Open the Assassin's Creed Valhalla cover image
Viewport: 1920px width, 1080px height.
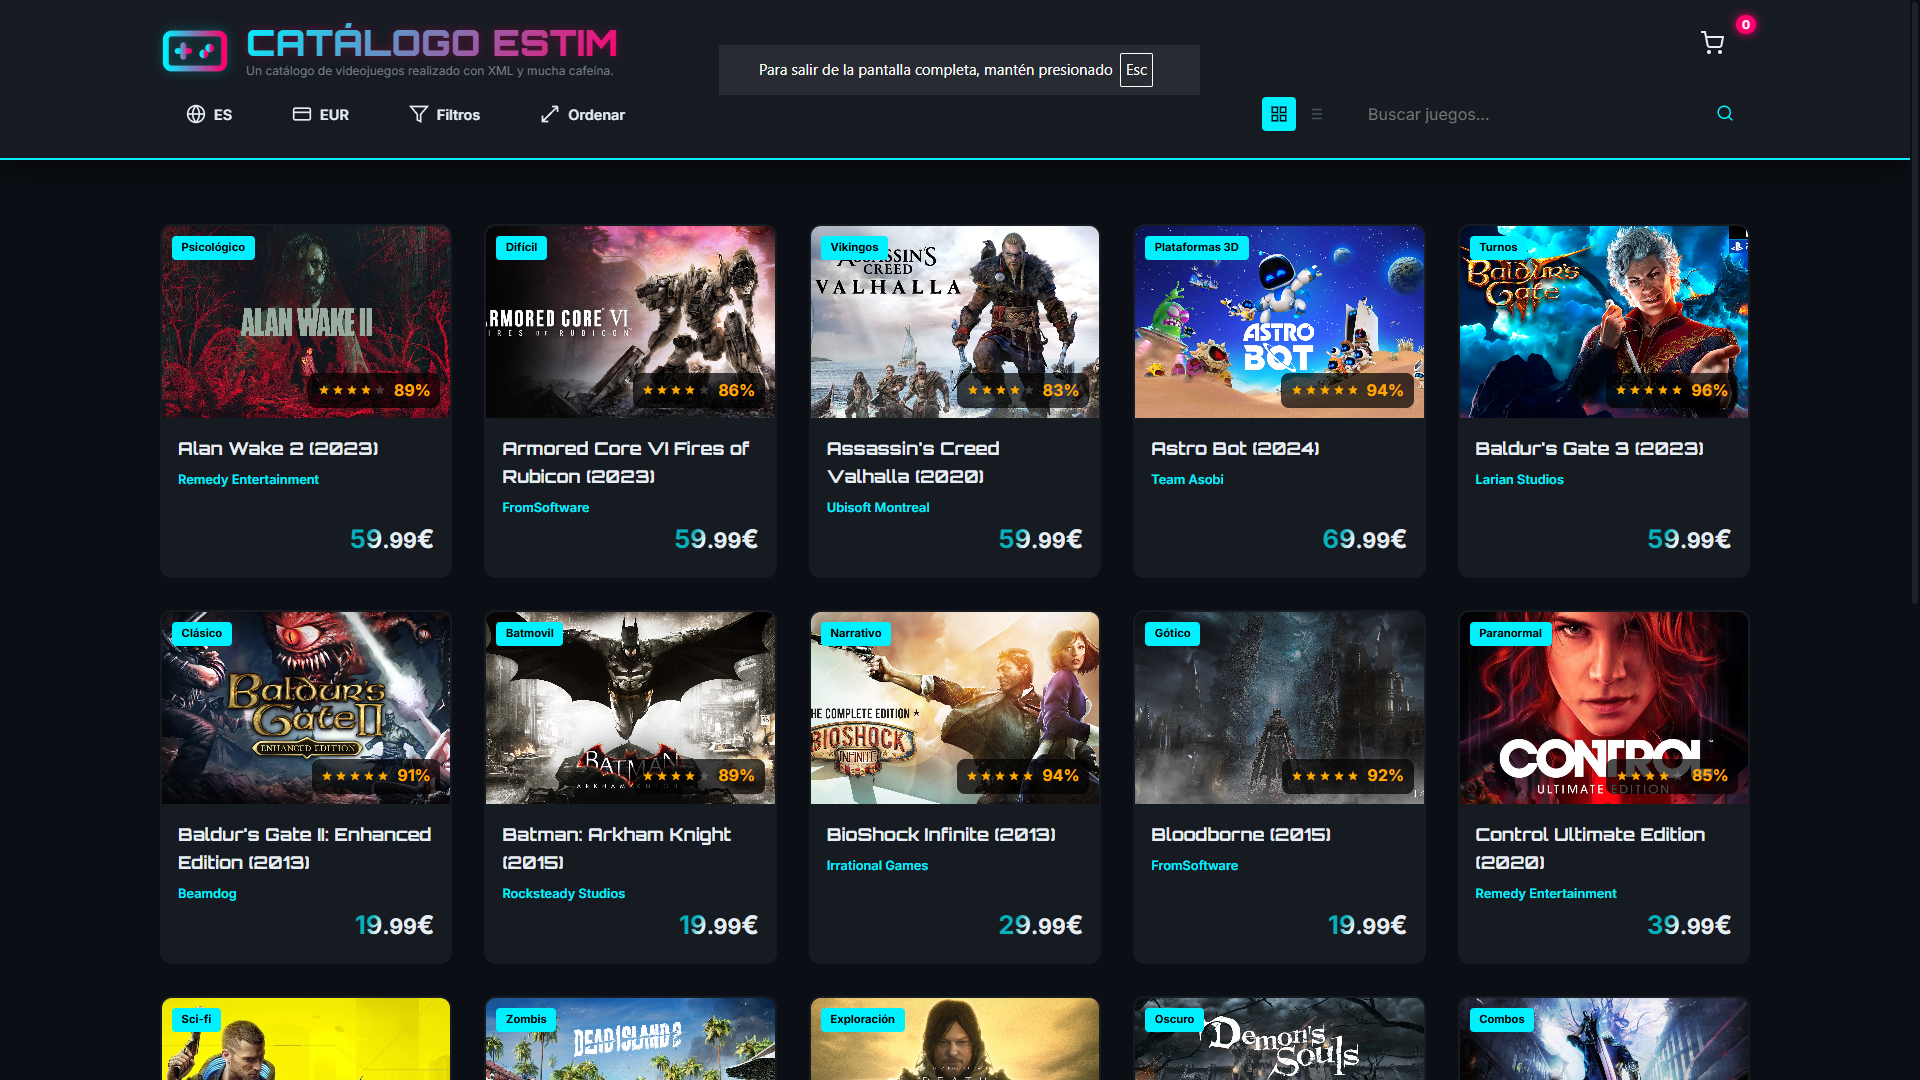pos(955,322)
